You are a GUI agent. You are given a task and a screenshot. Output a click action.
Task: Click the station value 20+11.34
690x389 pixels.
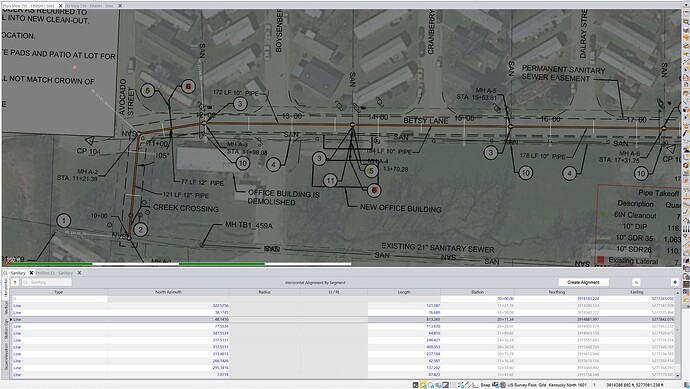[x=506, y=319]
